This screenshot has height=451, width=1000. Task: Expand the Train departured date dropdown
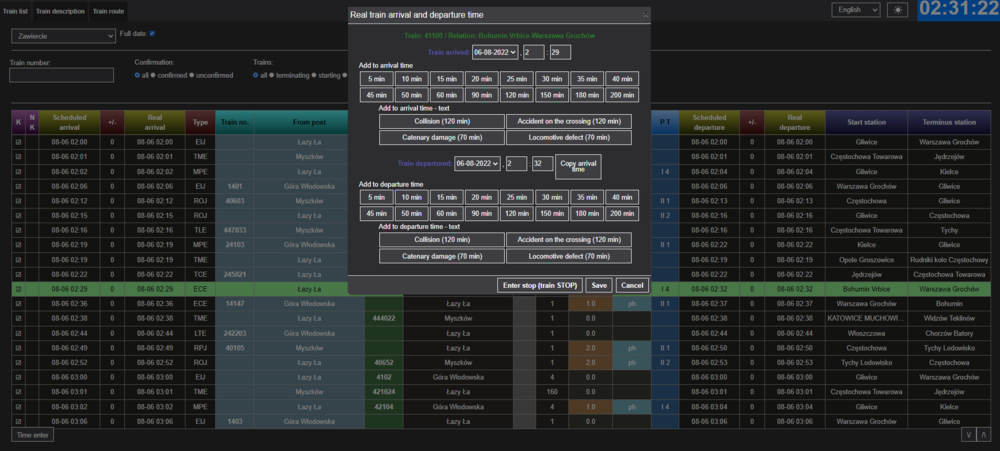click(x=476, y=163)
